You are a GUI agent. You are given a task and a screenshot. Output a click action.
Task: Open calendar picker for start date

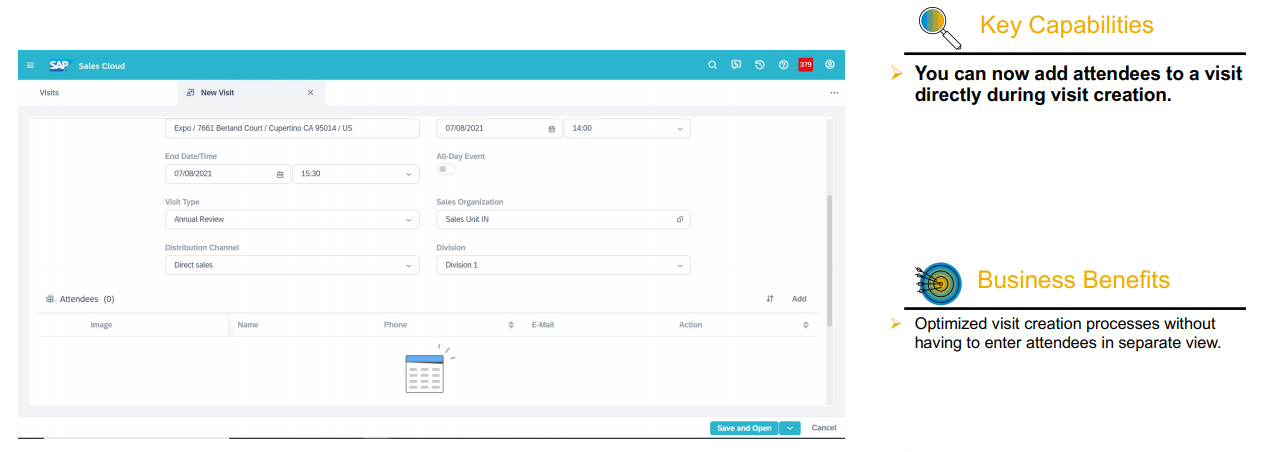(552, 129)
